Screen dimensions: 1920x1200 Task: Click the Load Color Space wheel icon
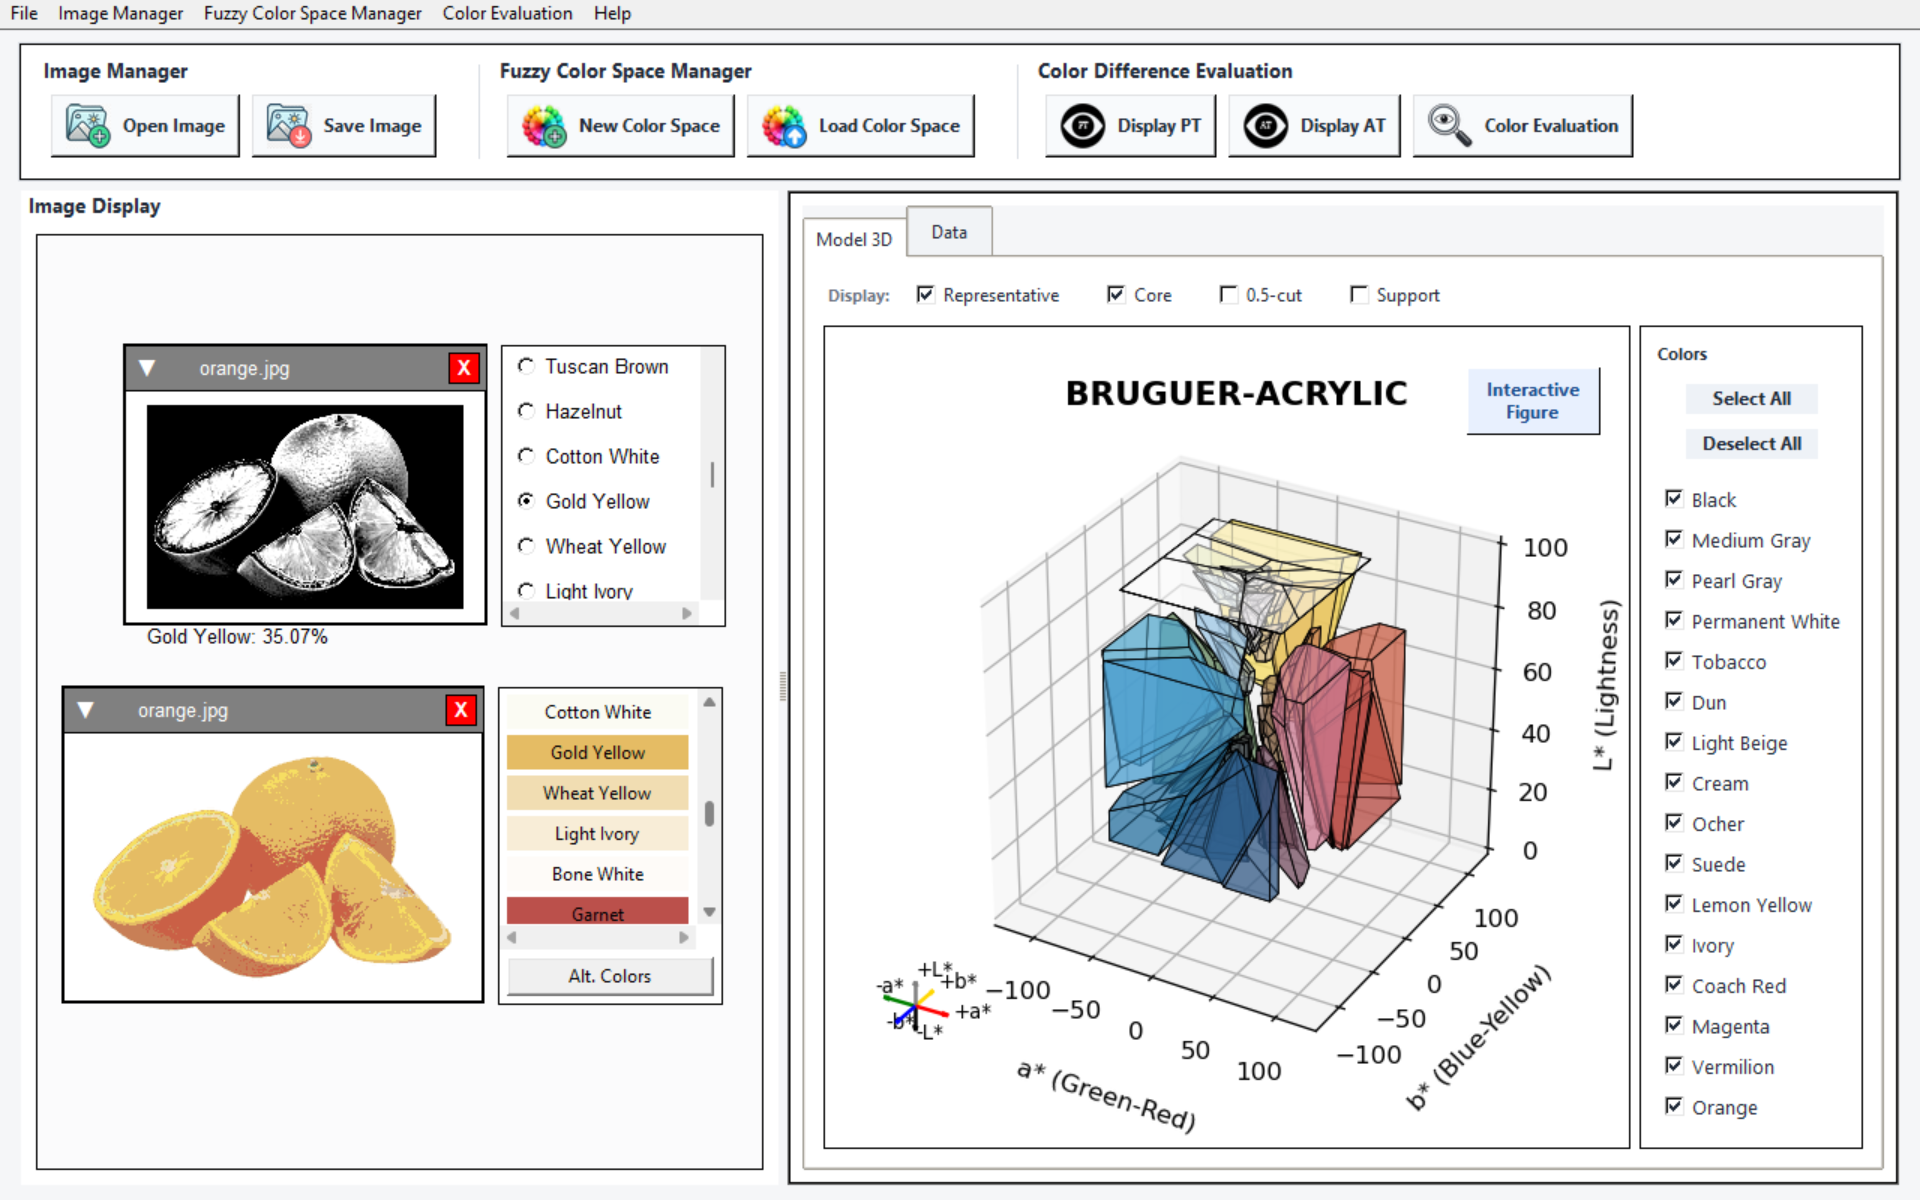[x=784, y=126]
